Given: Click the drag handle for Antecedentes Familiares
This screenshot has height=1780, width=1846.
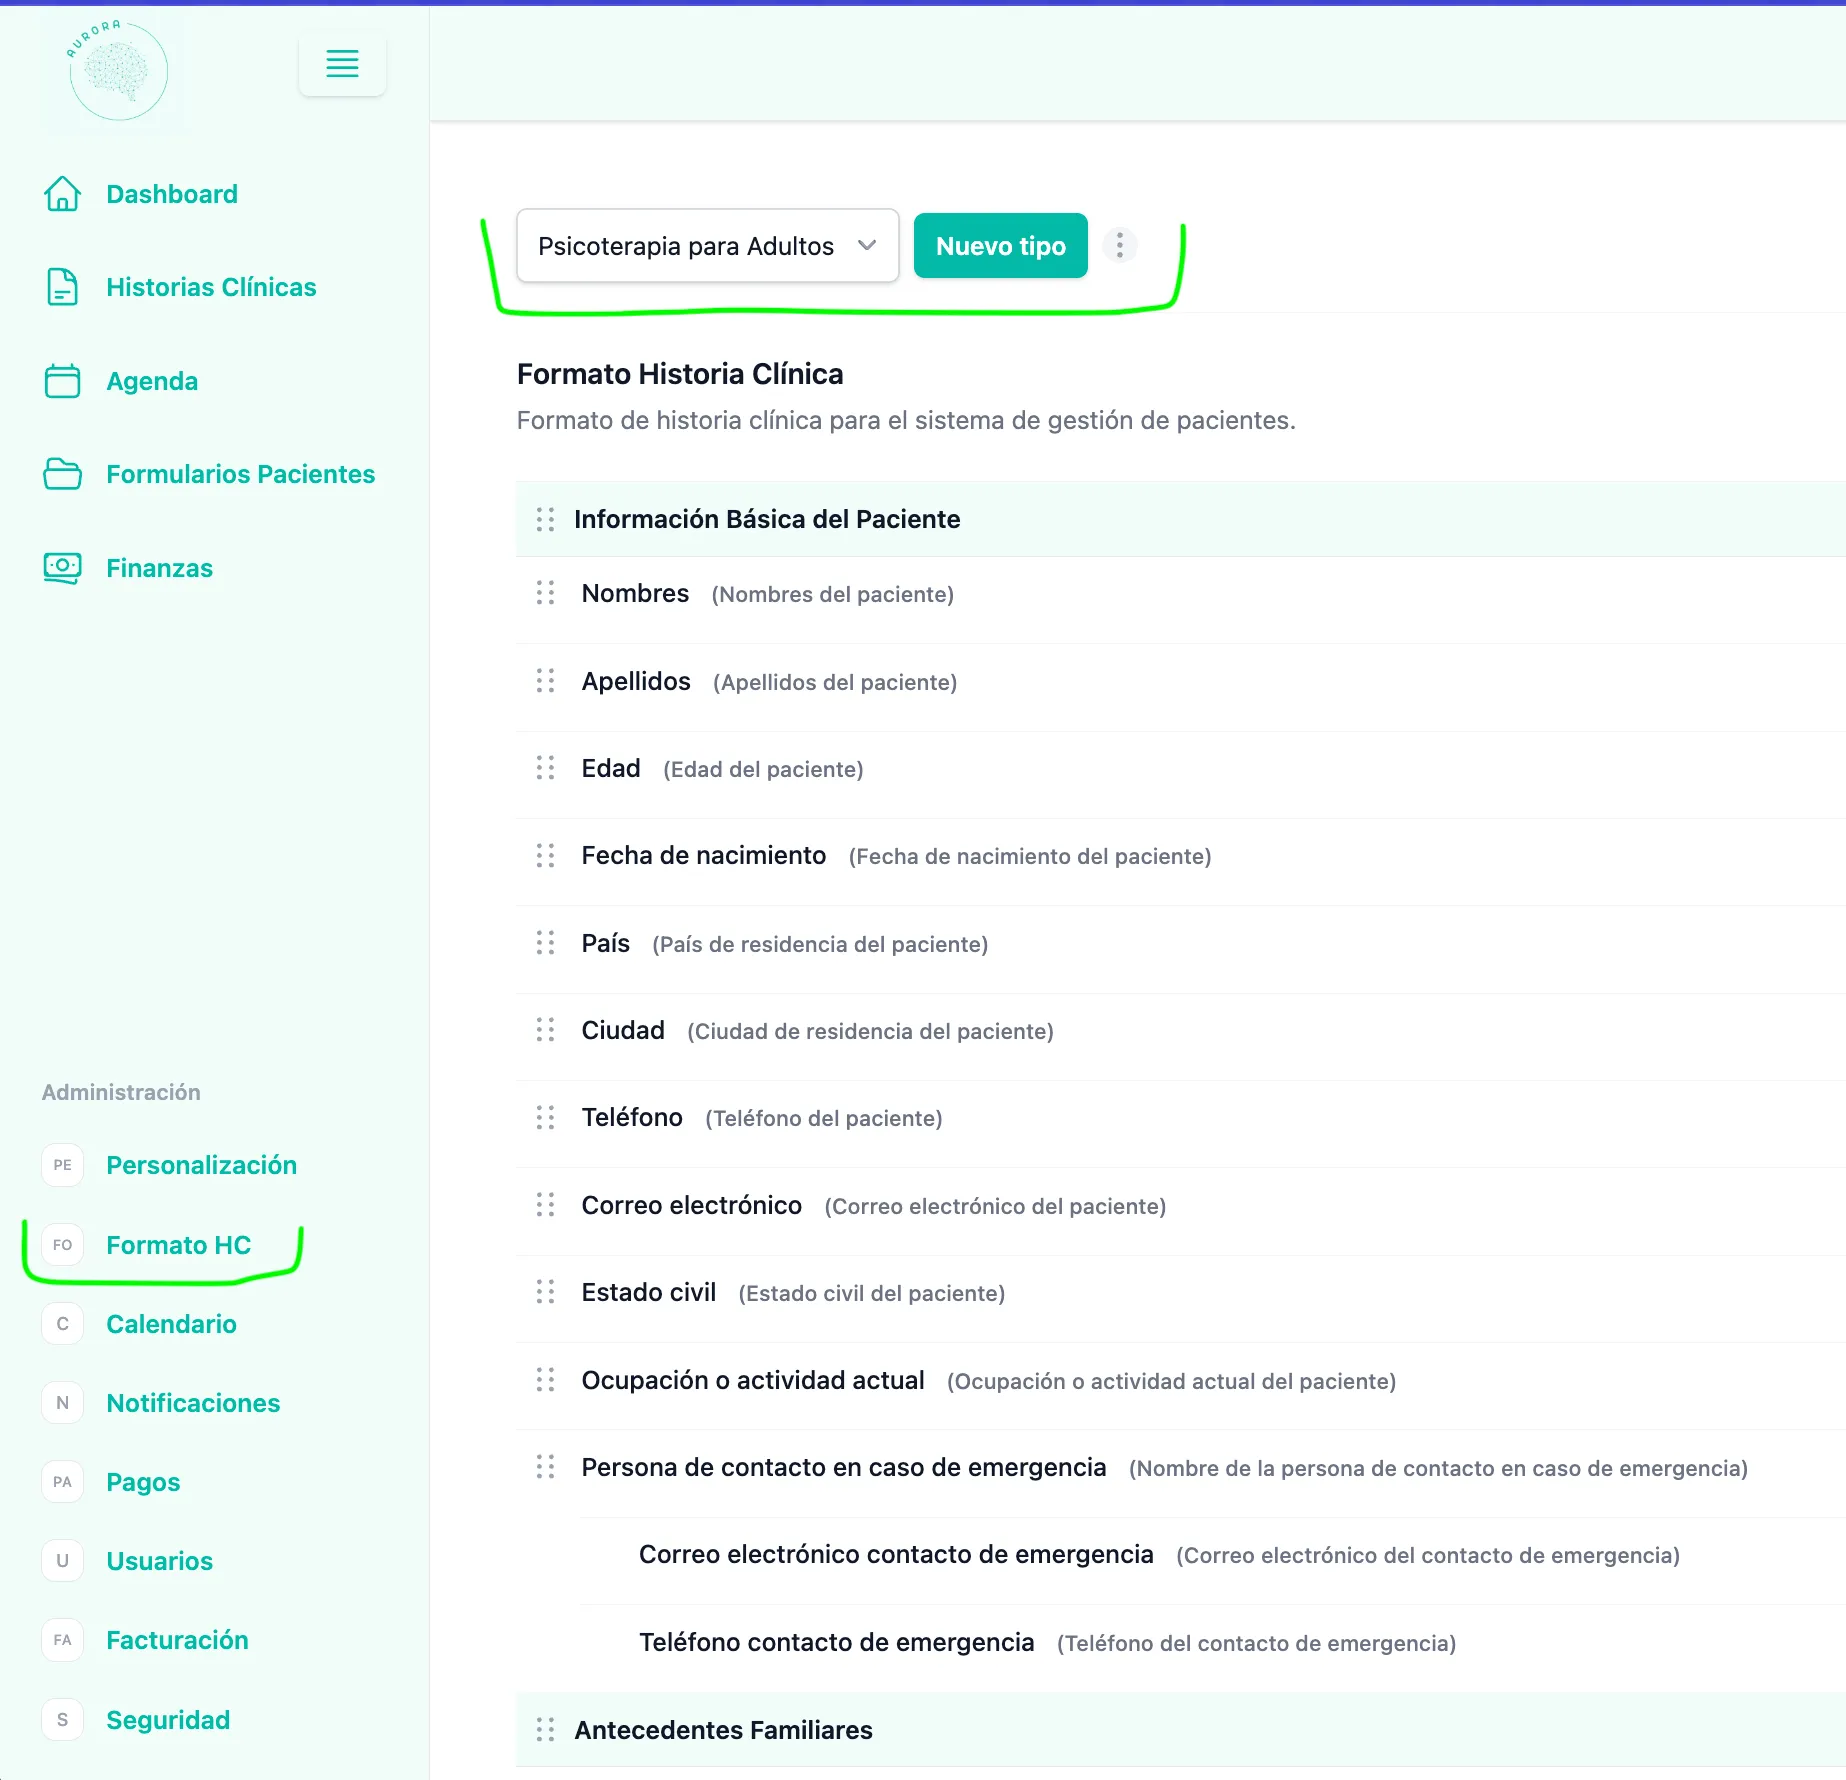Looking at the screenshot, I should (545, 1730).
